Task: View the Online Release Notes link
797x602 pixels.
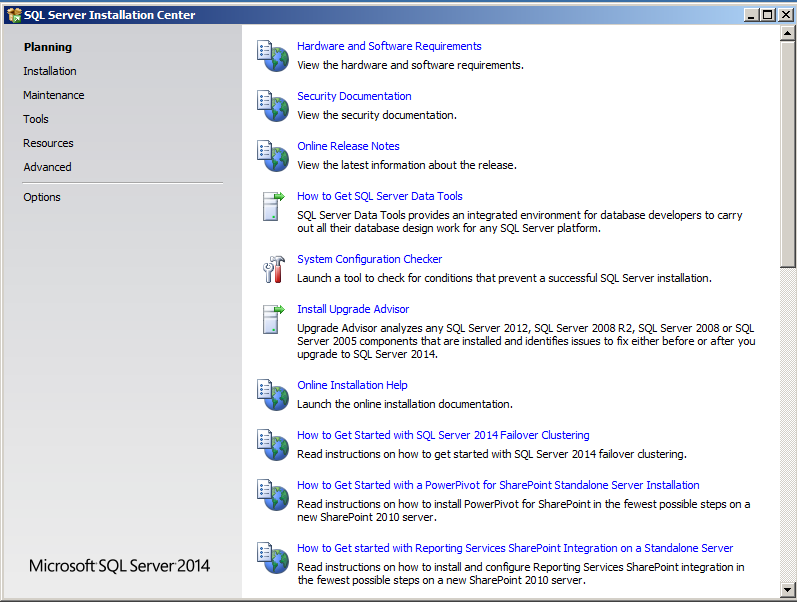Action: tap(348, 146)
